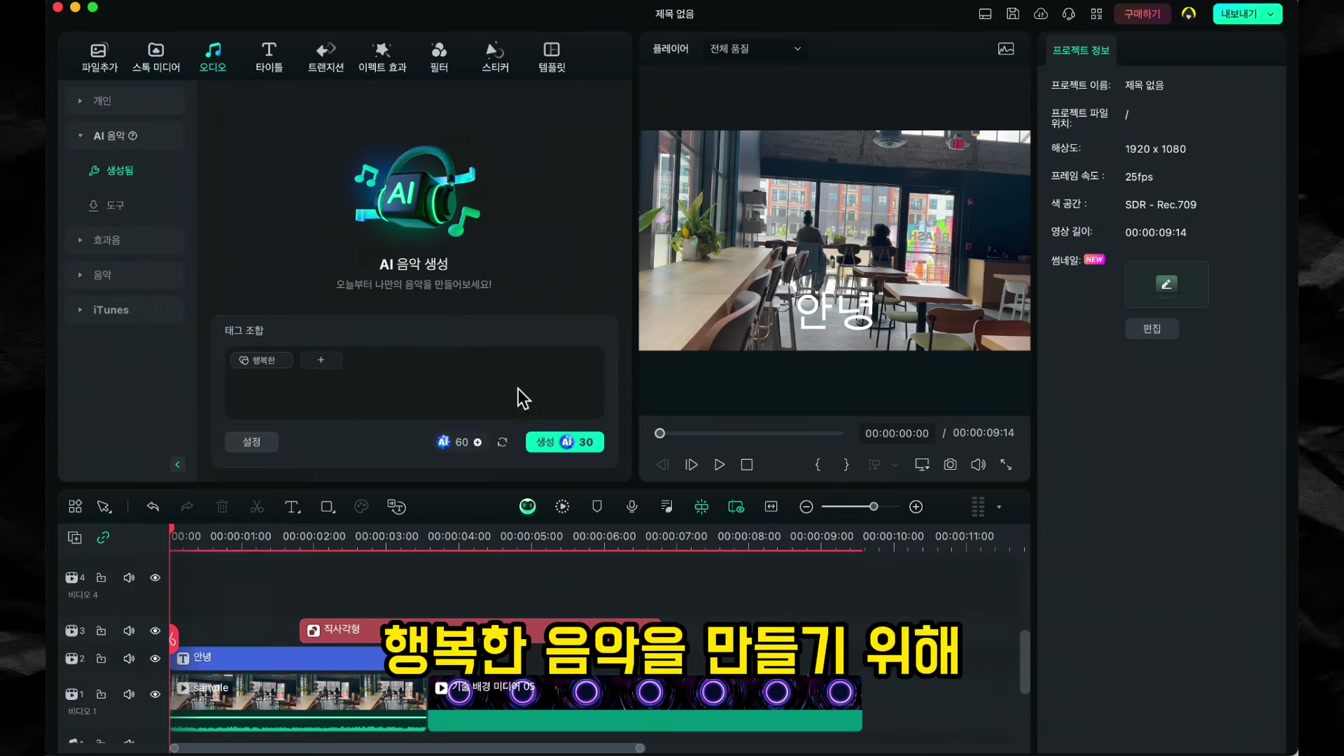Open the 파일추가 import tab

[x=99, y=57]
